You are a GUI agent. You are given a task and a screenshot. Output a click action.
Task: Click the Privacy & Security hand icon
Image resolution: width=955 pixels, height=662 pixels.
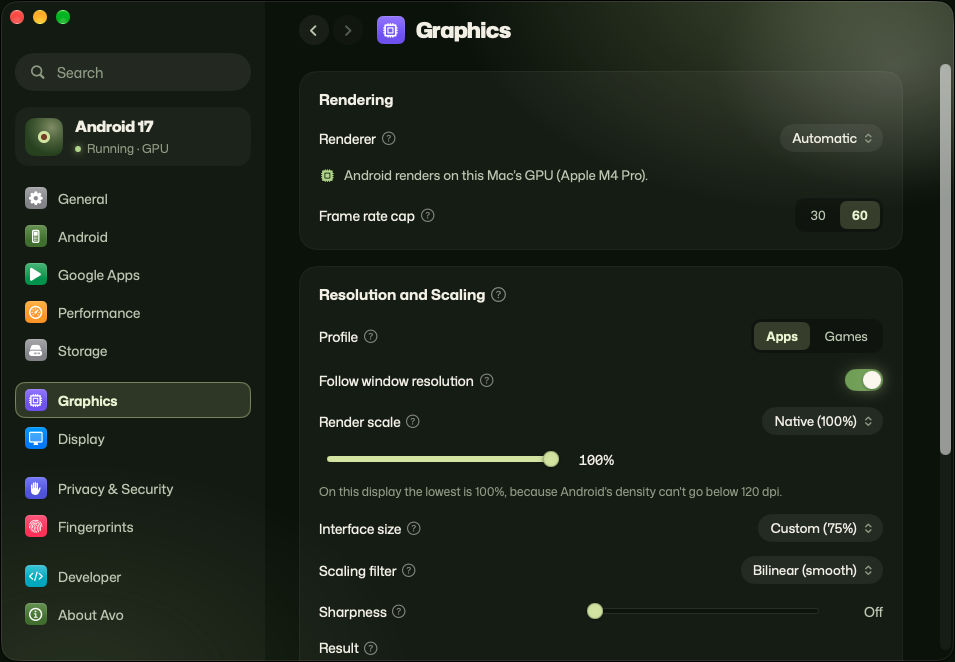[x=36, y=488]
